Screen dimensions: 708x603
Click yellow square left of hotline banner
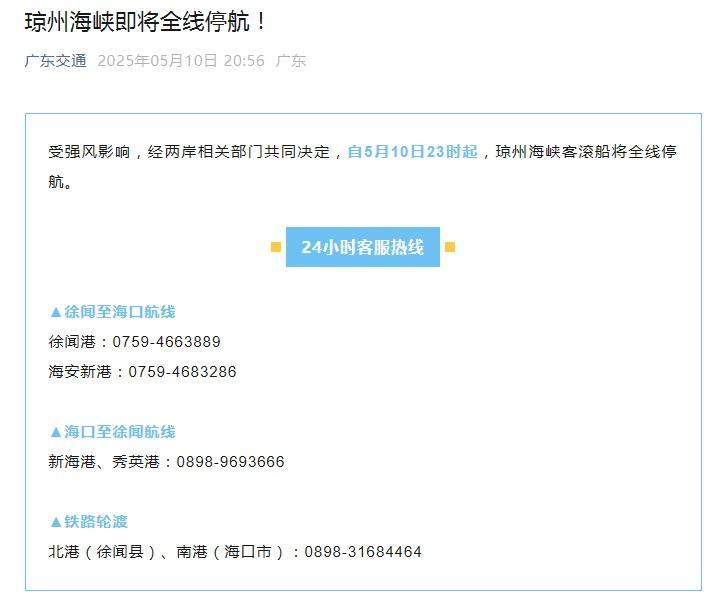tap(276, 247)
